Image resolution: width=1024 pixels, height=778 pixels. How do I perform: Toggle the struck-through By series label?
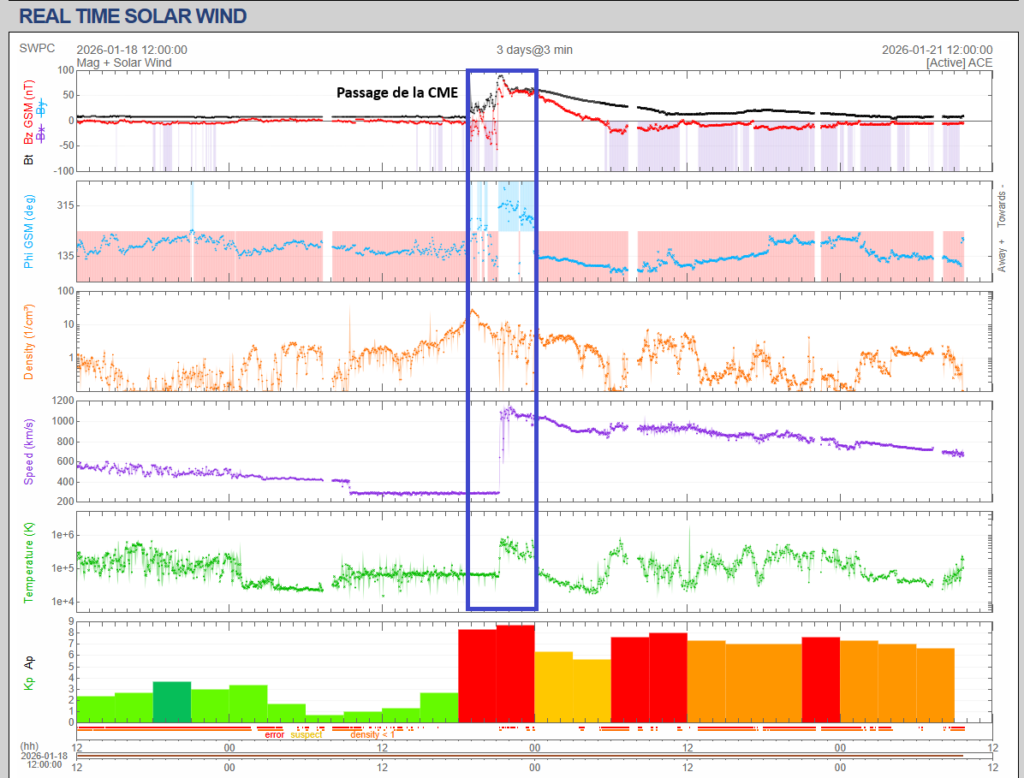(42, 104)
